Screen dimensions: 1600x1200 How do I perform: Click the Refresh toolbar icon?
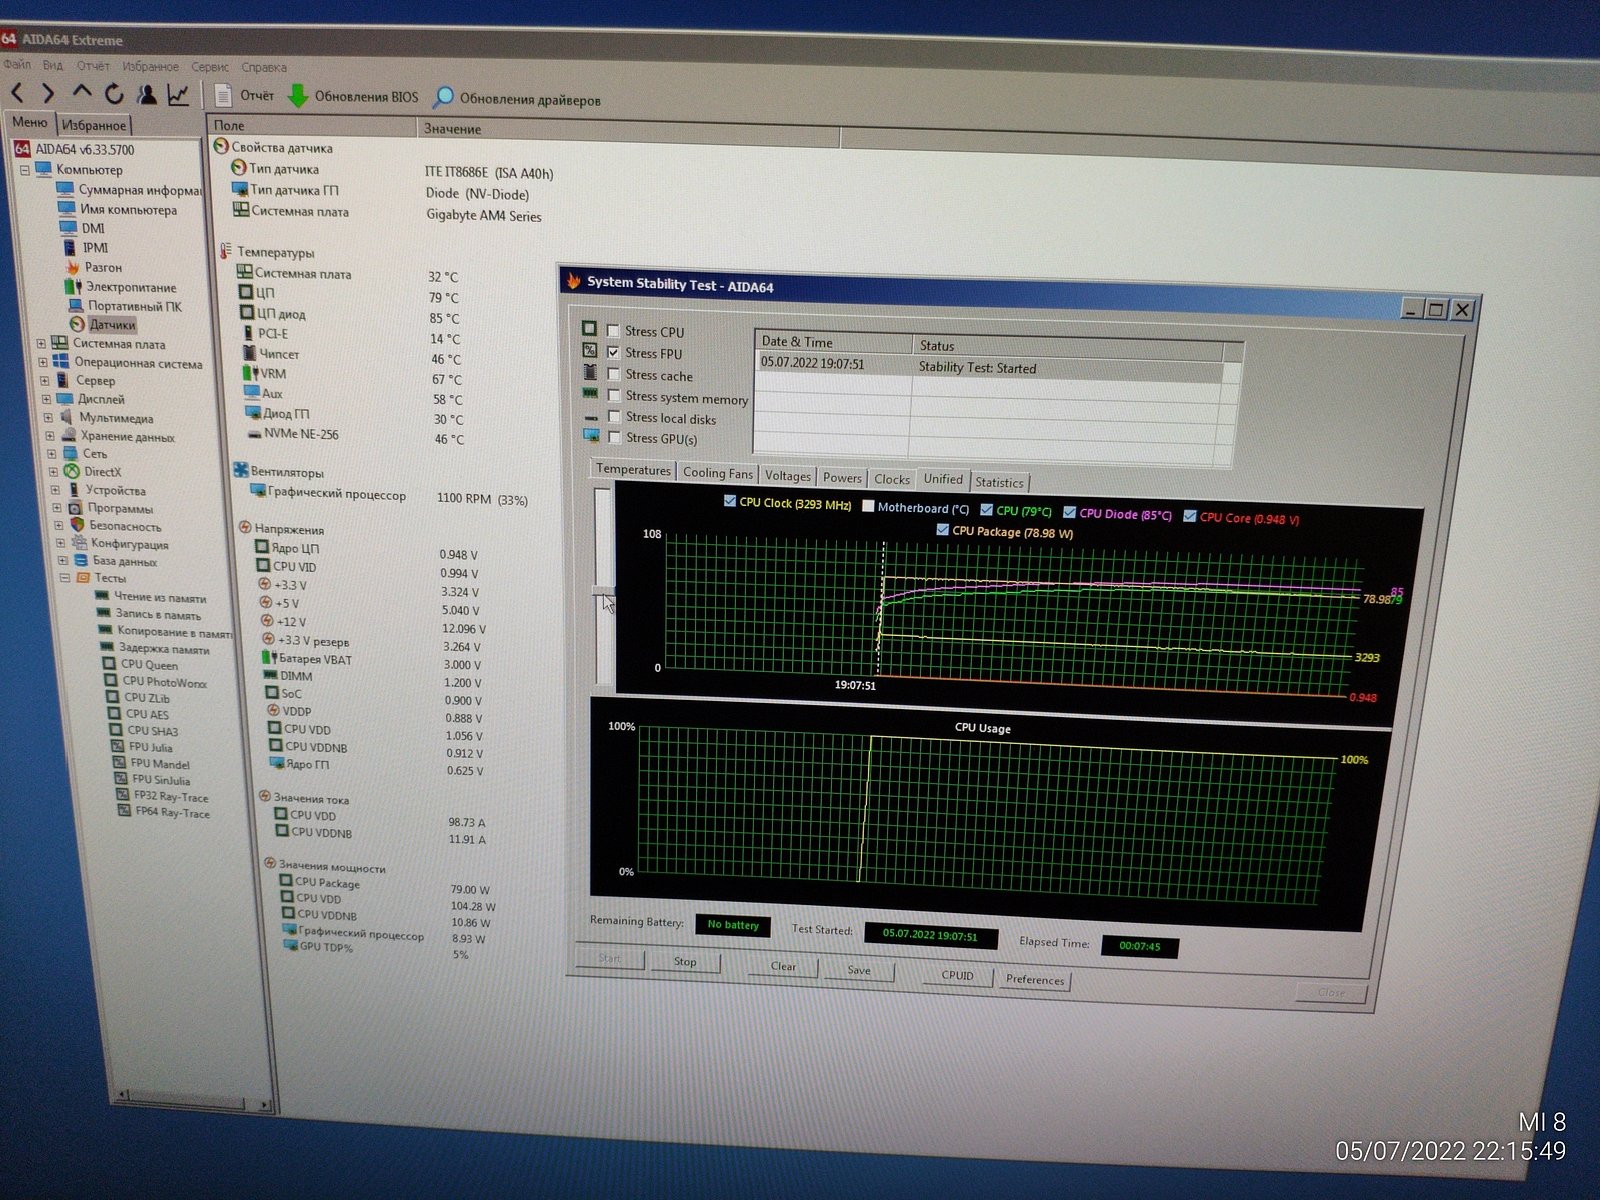coord(114,94)
